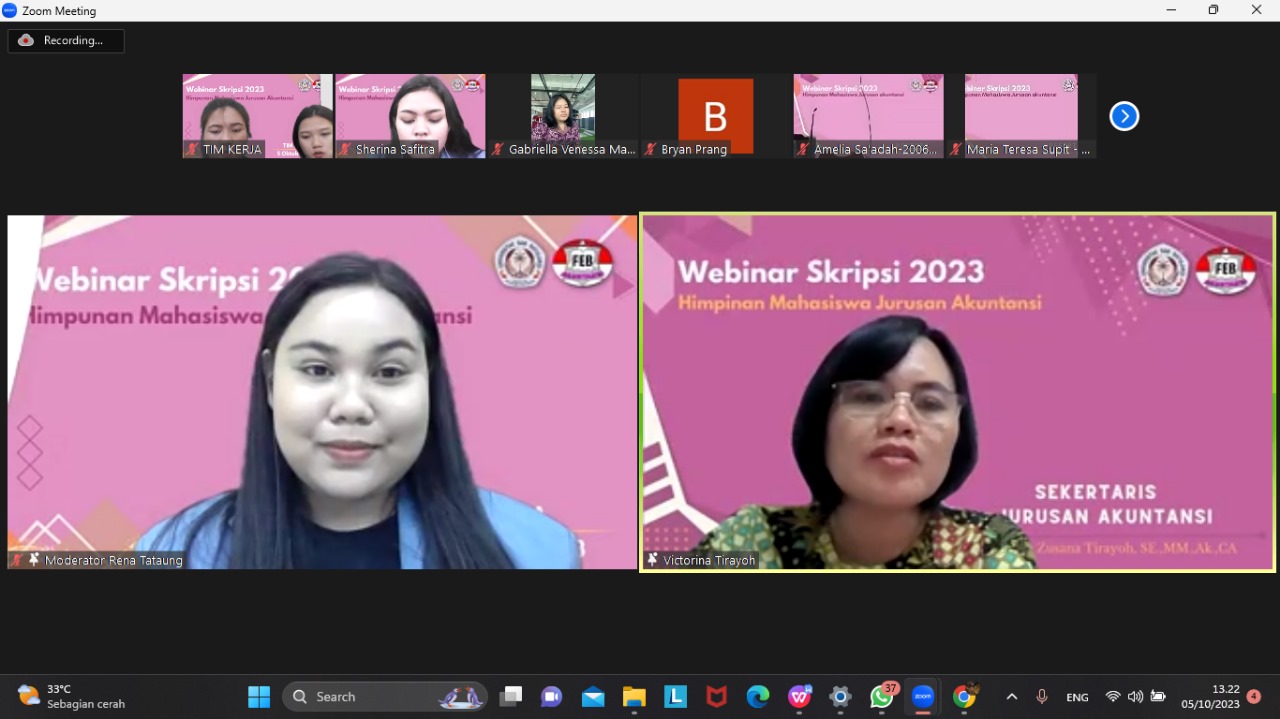Viewport: 1280px width, 719px height.
Task: Open the clock and date flyout
Action: pos(1210,697)
